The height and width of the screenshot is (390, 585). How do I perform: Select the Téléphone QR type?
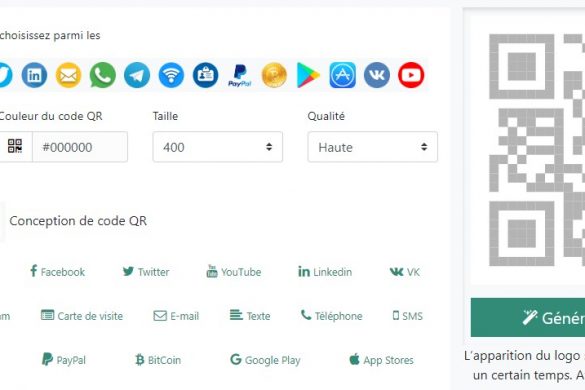[x=331, y=316]
